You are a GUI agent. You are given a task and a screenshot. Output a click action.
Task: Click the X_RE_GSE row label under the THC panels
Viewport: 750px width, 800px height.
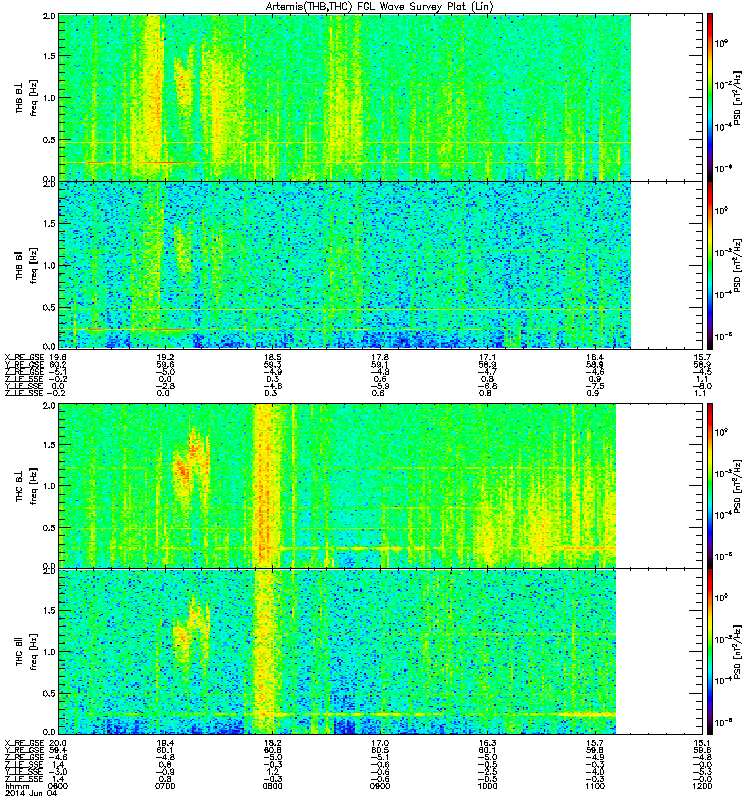click(x=24, y=743)
